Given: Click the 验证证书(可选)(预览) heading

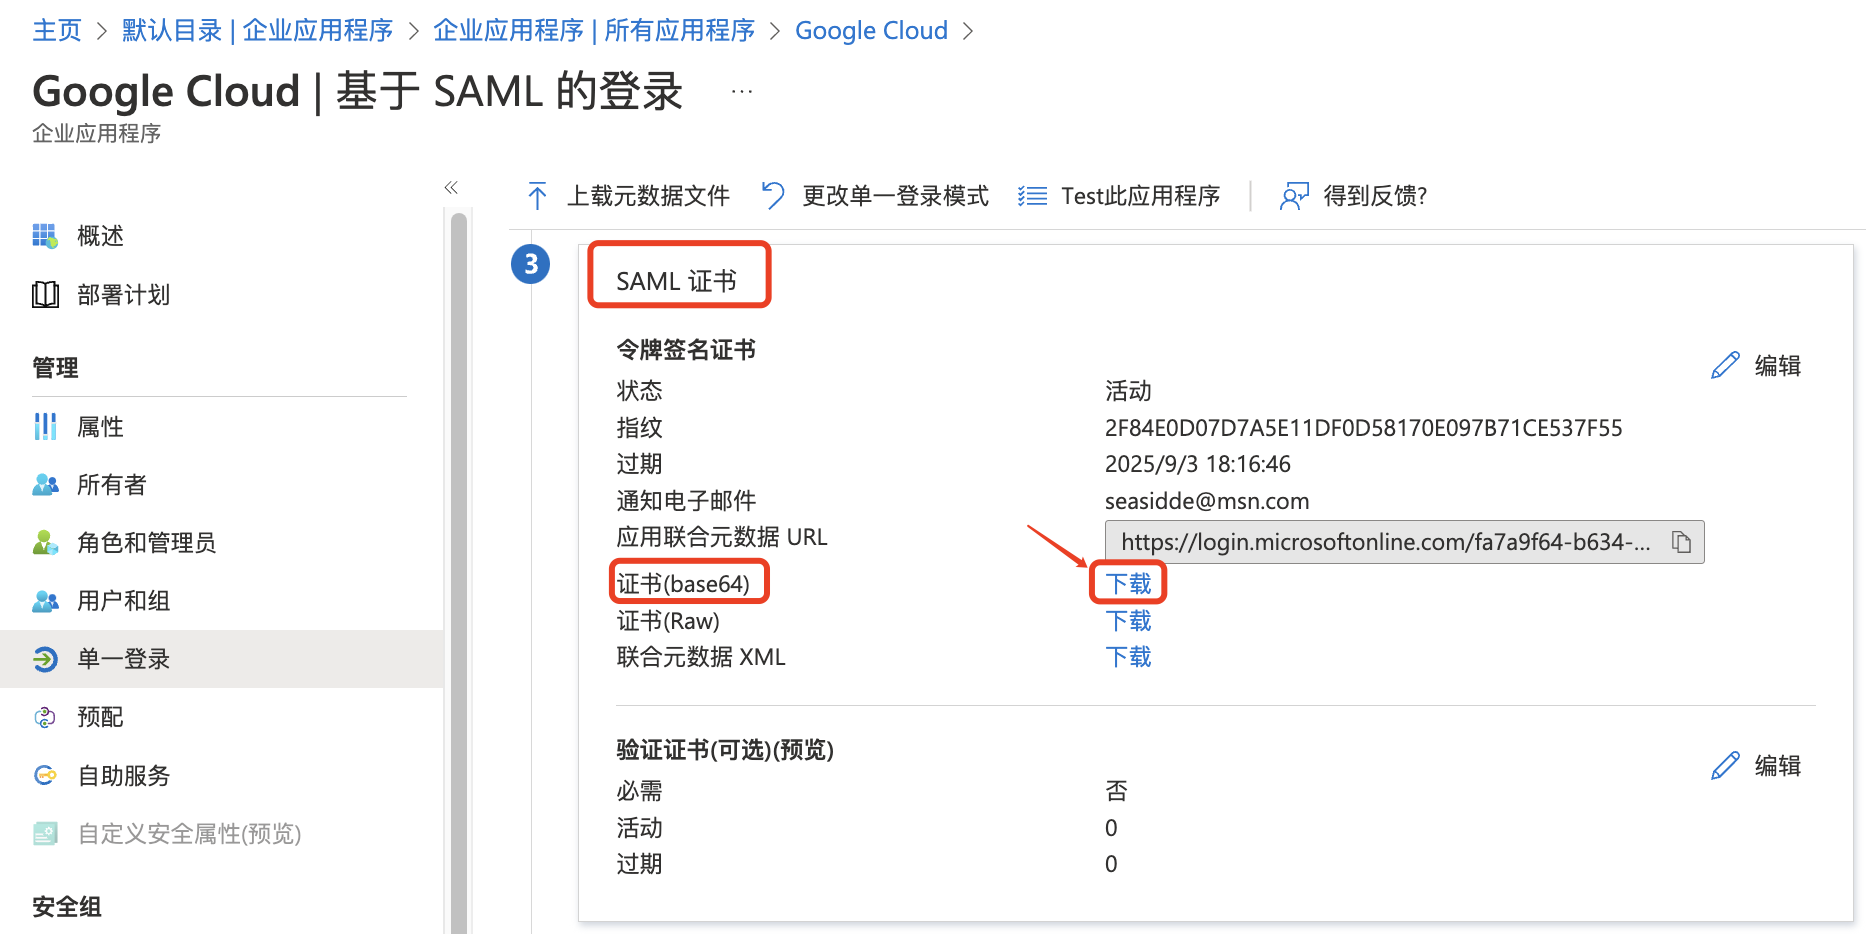Looking at the screenshot, I should pos(725,750).
